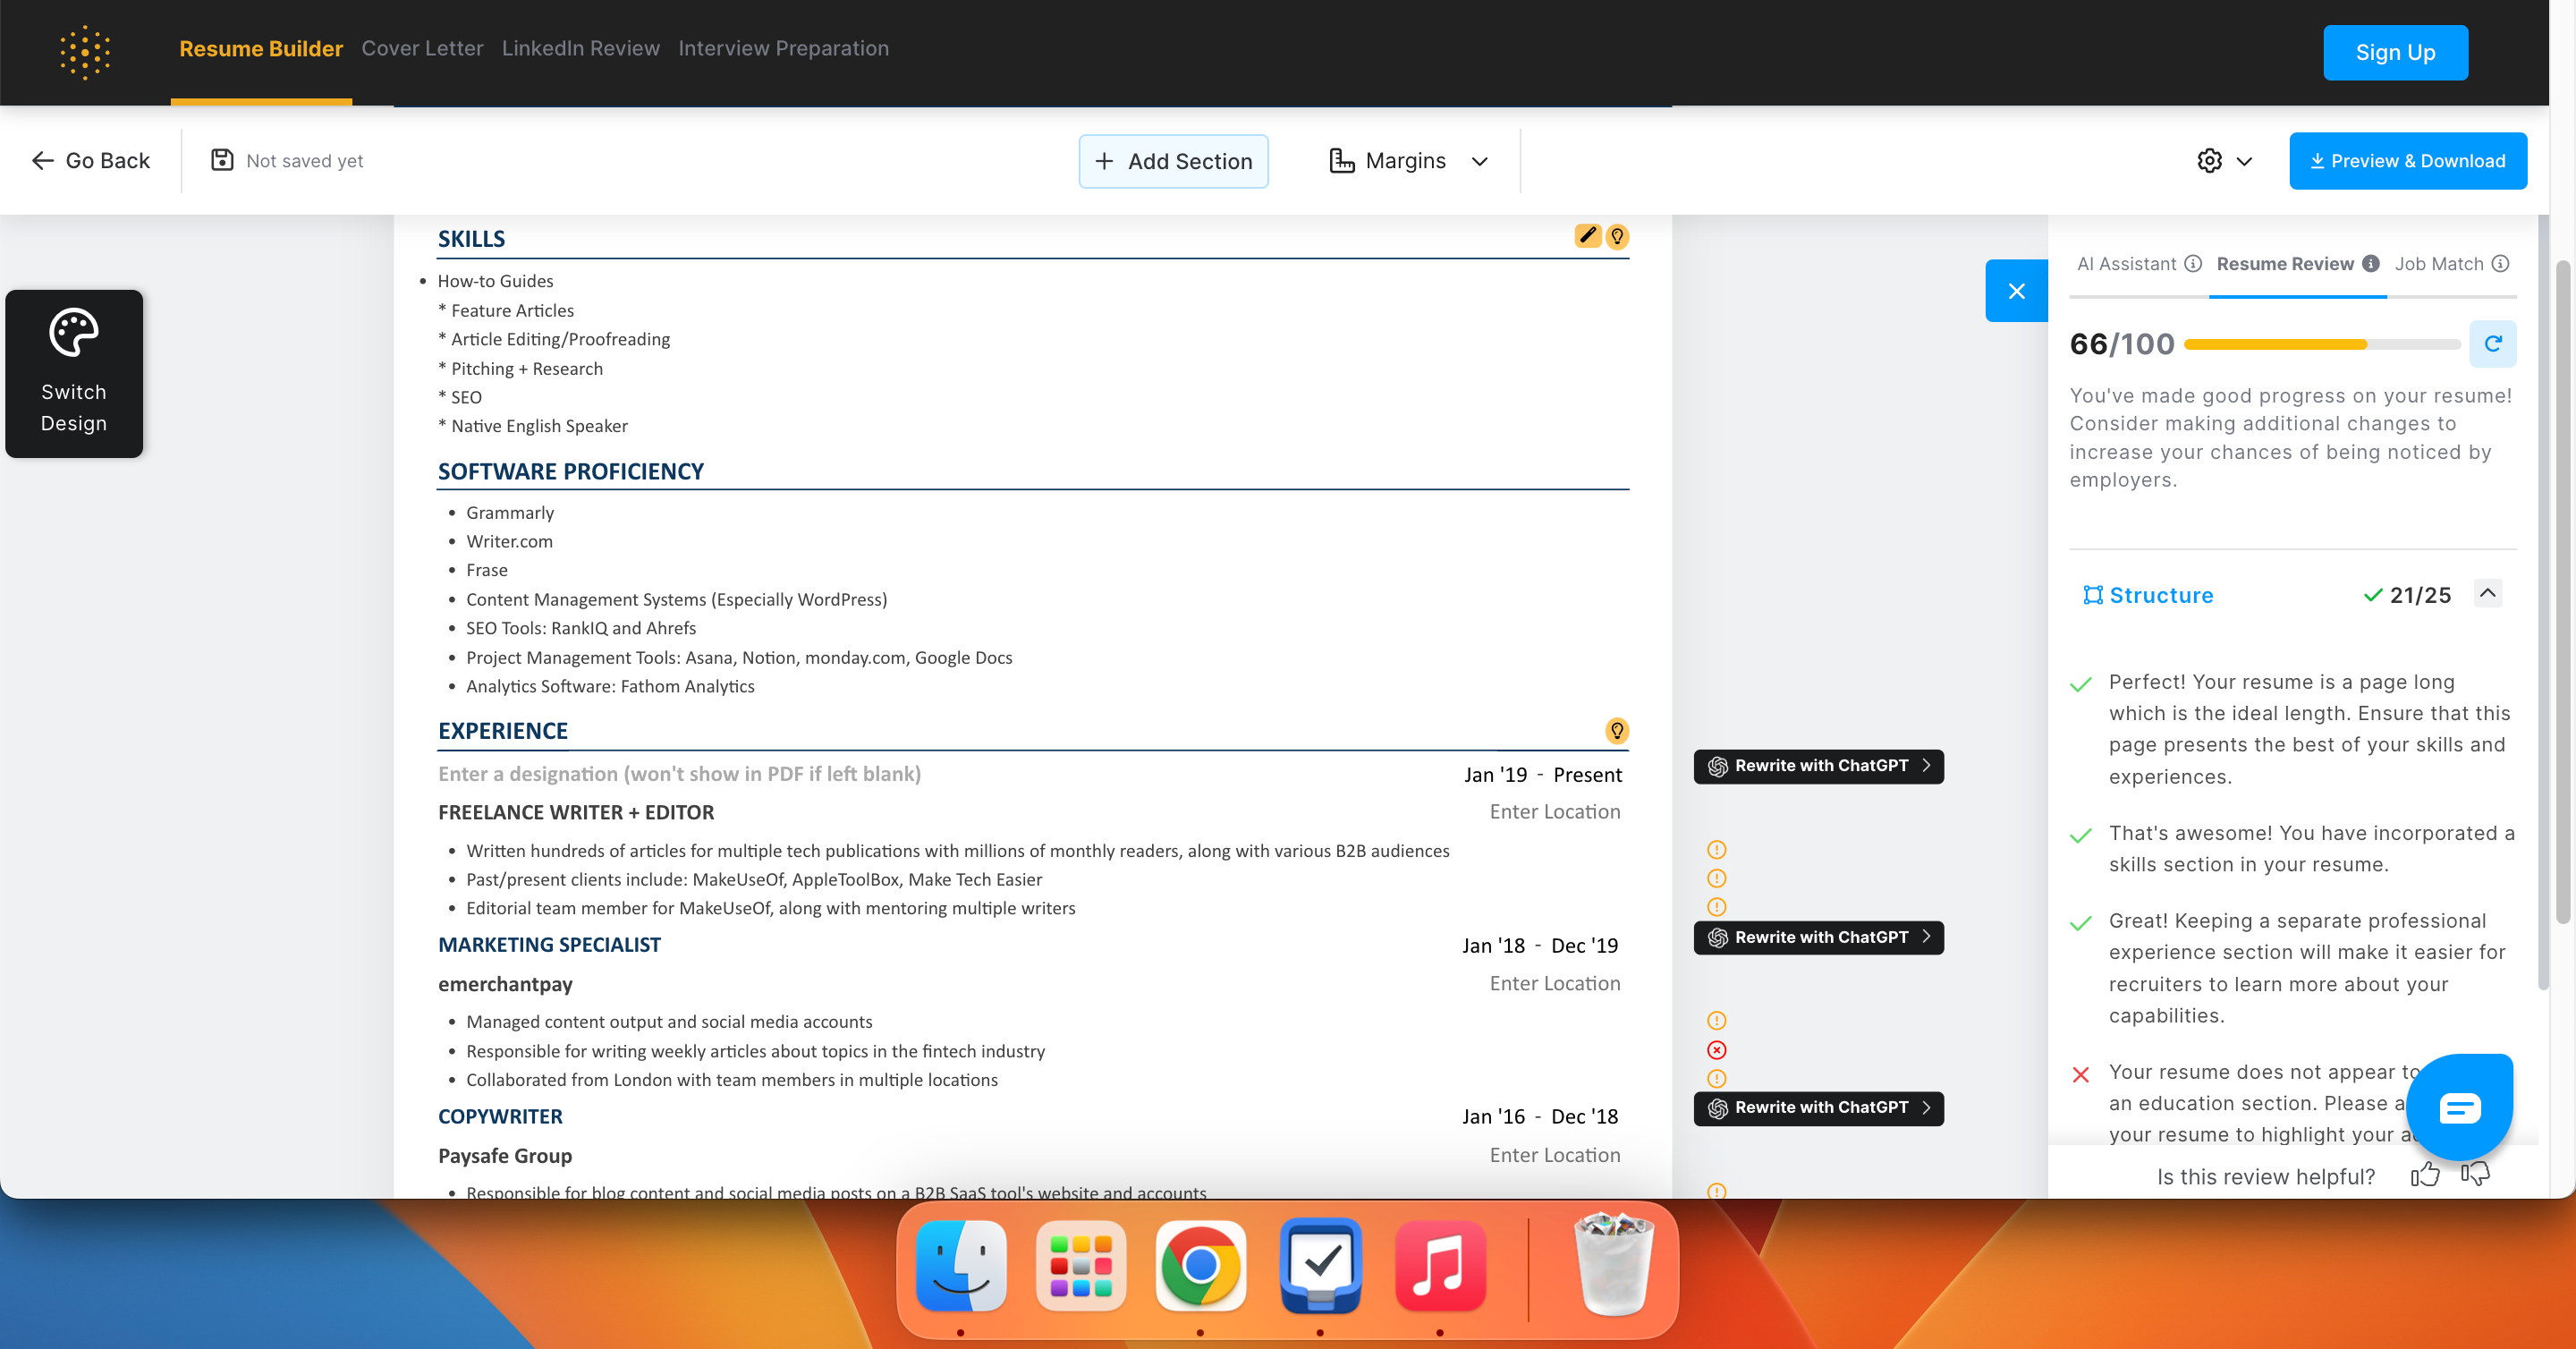The width and height of the screenshot is (2576, 1349).
Task: Switch to the Job Match tab
Action: [x=2438, y=264]
